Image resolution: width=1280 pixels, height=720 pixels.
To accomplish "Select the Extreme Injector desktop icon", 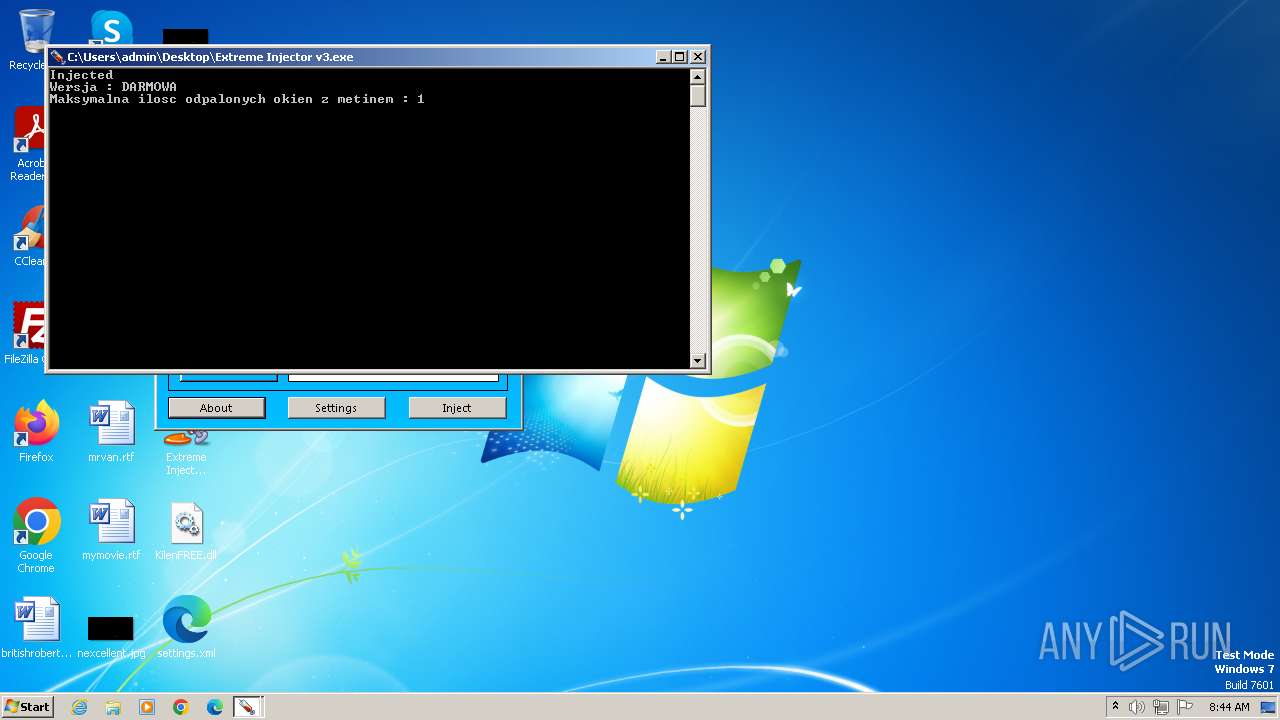I will tap(186, 452).
